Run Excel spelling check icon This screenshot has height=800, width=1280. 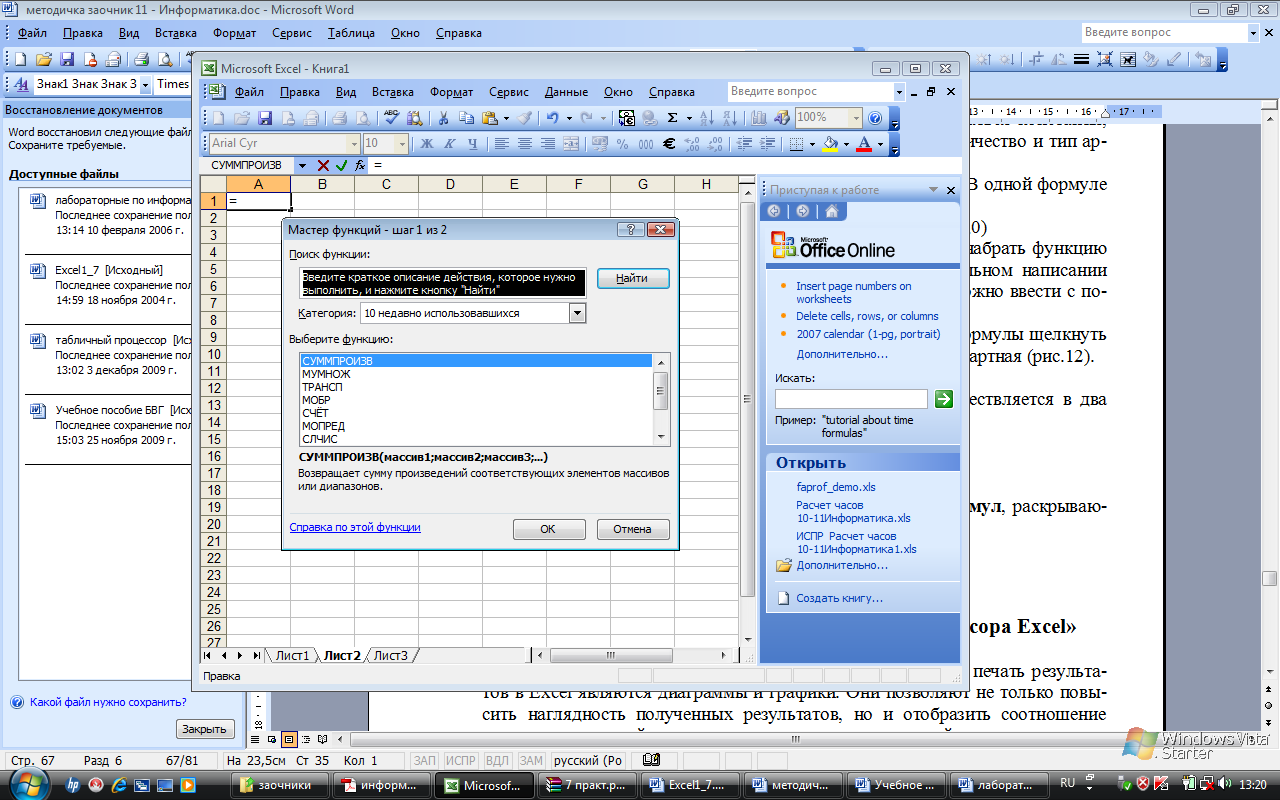(391, 117)
